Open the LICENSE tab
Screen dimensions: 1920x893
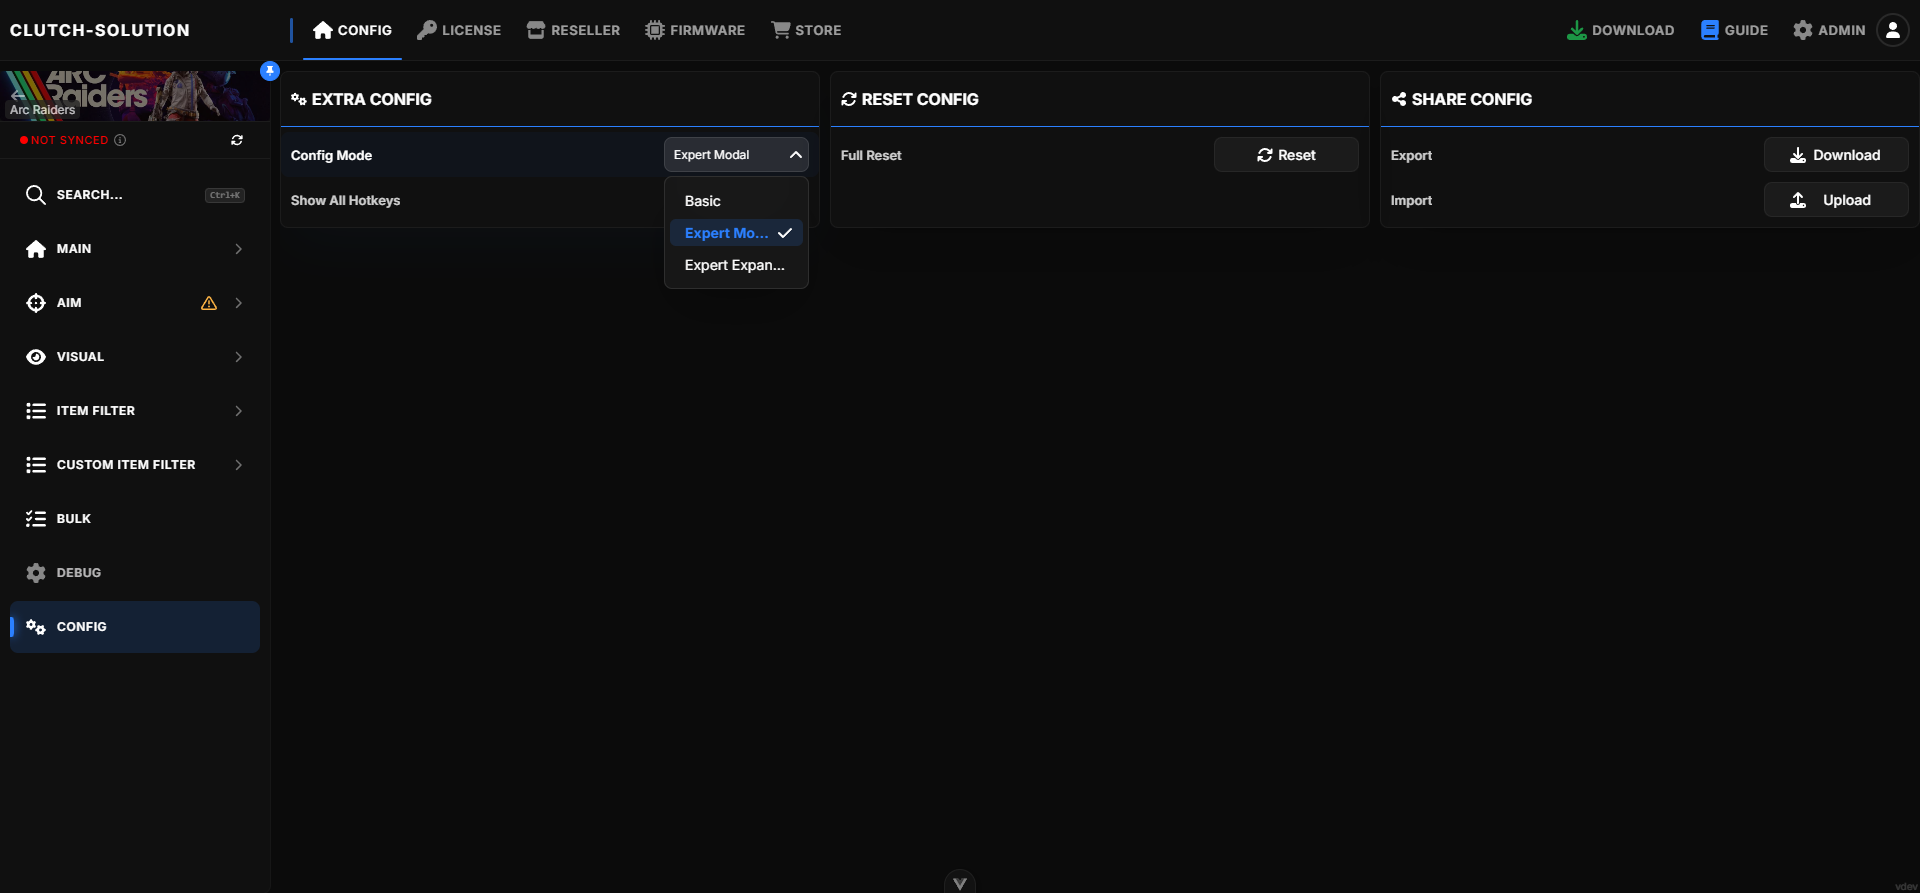coord(459,30)
